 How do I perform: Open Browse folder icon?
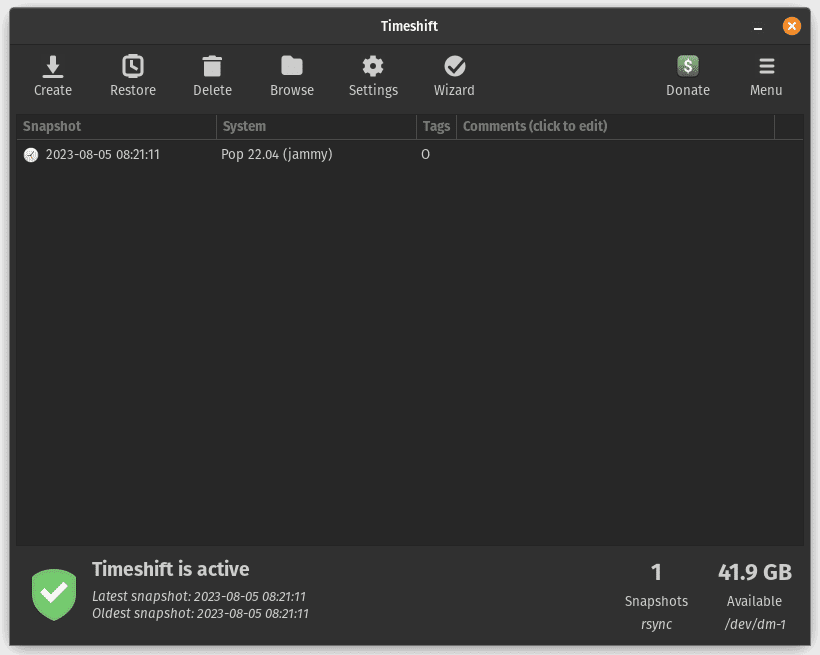(292, 66)
